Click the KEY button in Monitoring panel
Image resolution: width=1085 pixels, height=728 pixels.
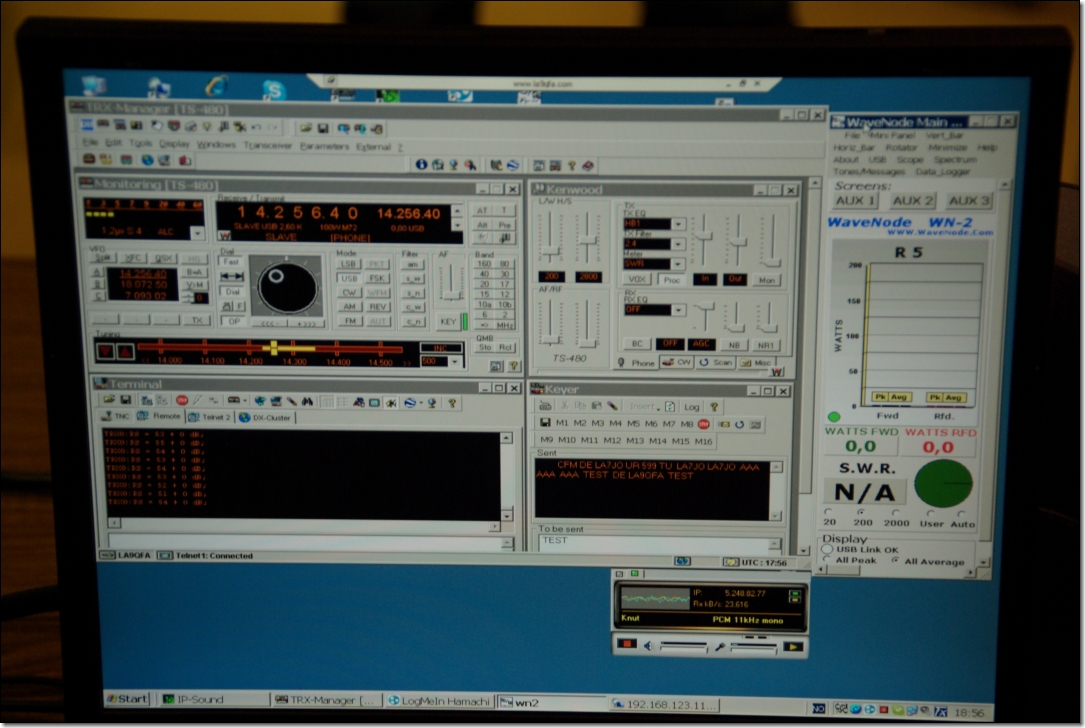pyautogui.click(x=448, y=321)
